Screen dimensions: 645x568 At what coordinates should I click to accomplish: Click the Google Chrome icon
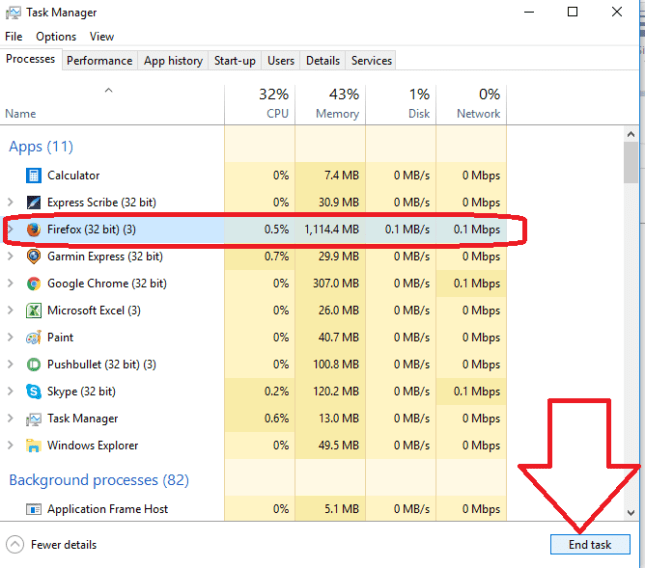[33, 284]
